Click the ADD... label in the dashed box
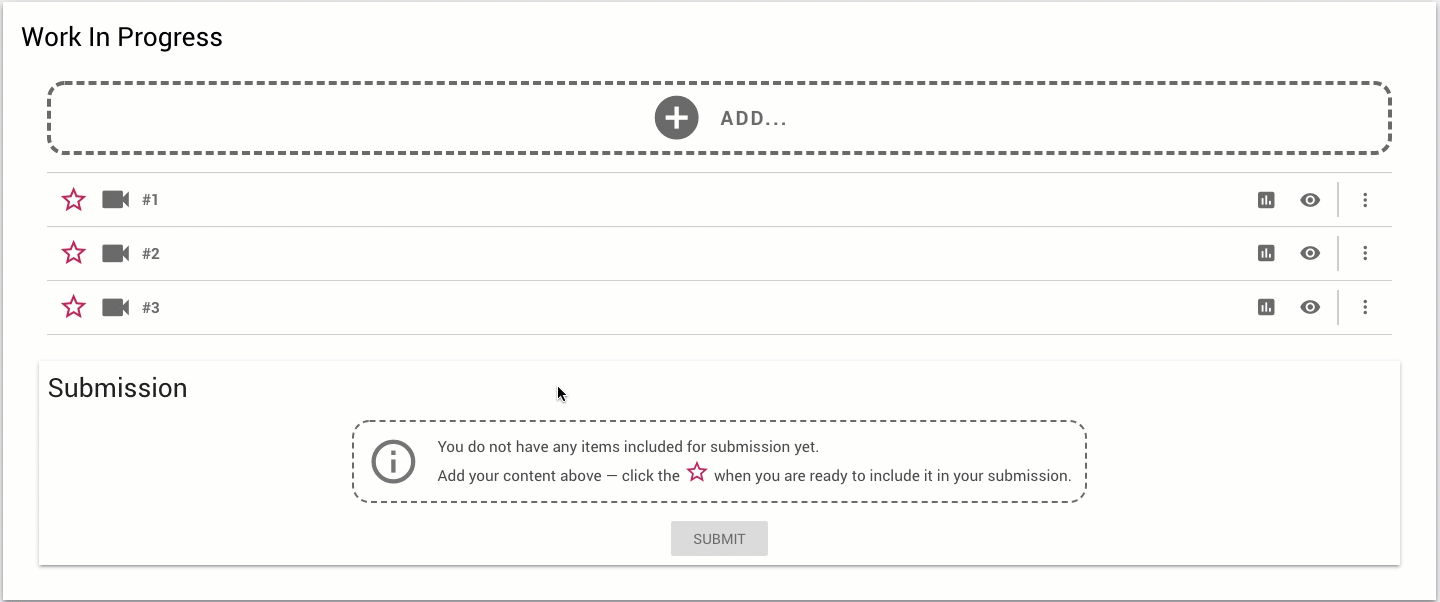Screen dimensions: 1440x602 [754, 119]
